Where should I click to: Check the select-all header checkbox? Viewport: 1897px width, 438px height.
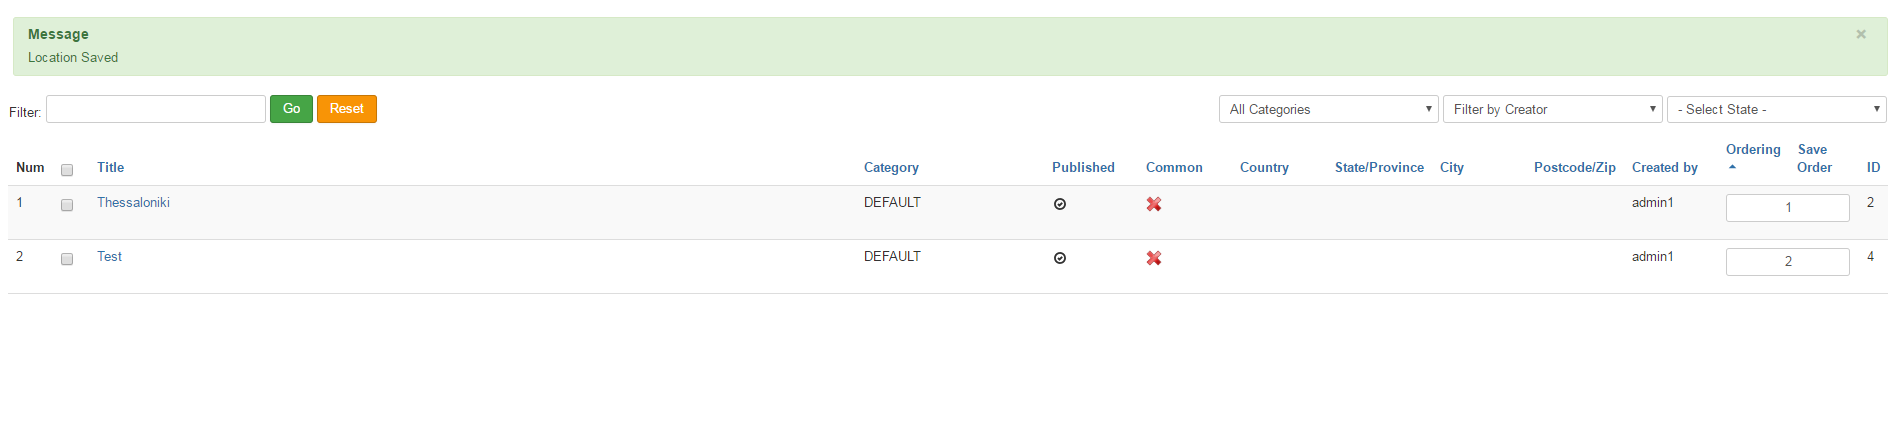67,170
